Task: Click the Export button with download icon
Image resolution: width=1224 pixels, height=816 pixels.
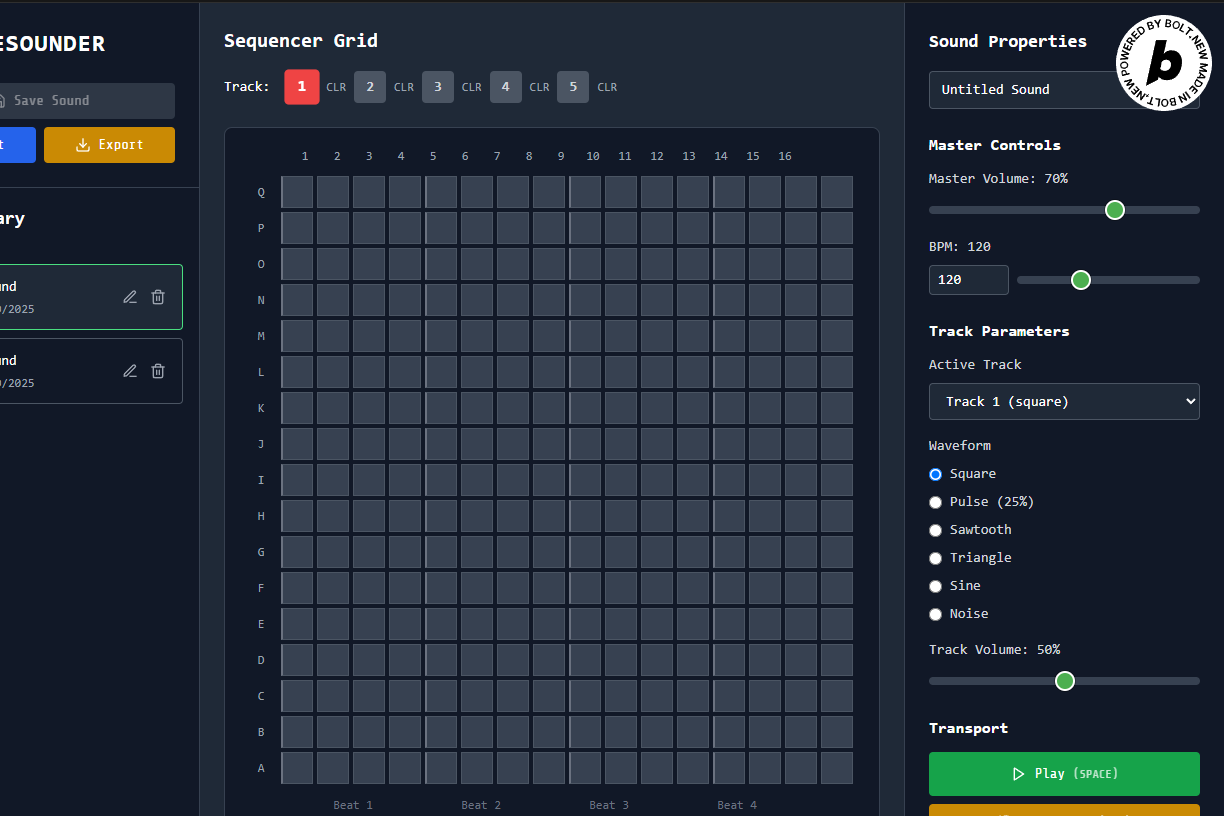Action: click(x=109, y=145)
